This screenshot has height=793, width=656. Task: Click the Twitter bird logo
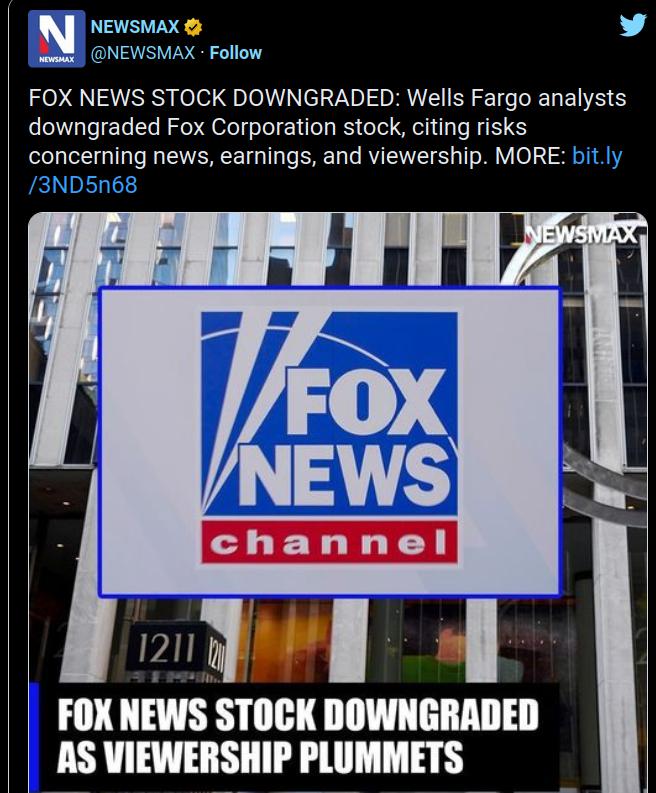point(632,25)
